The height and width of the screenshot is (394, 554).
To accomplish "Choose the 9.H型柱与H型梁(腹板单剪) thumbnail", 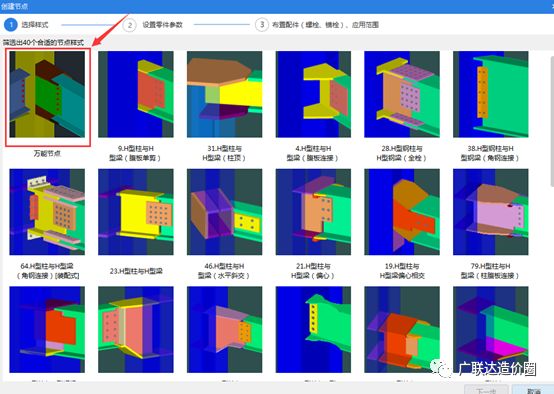I will point(136,94).
